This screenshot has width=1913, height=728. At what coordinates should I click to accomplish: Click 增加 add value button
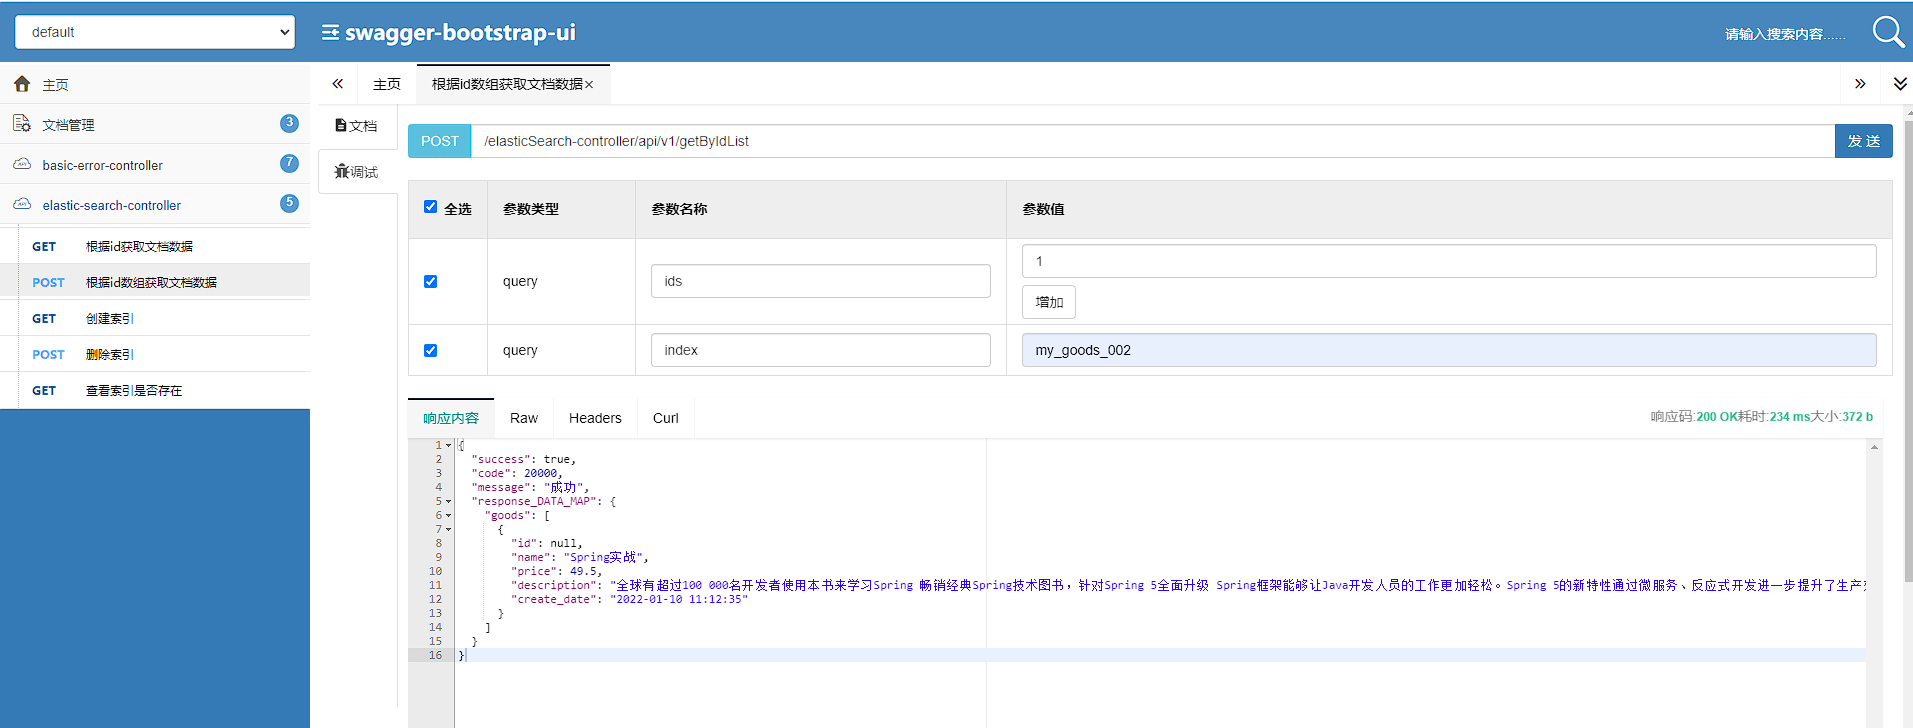coord(1049,302)
